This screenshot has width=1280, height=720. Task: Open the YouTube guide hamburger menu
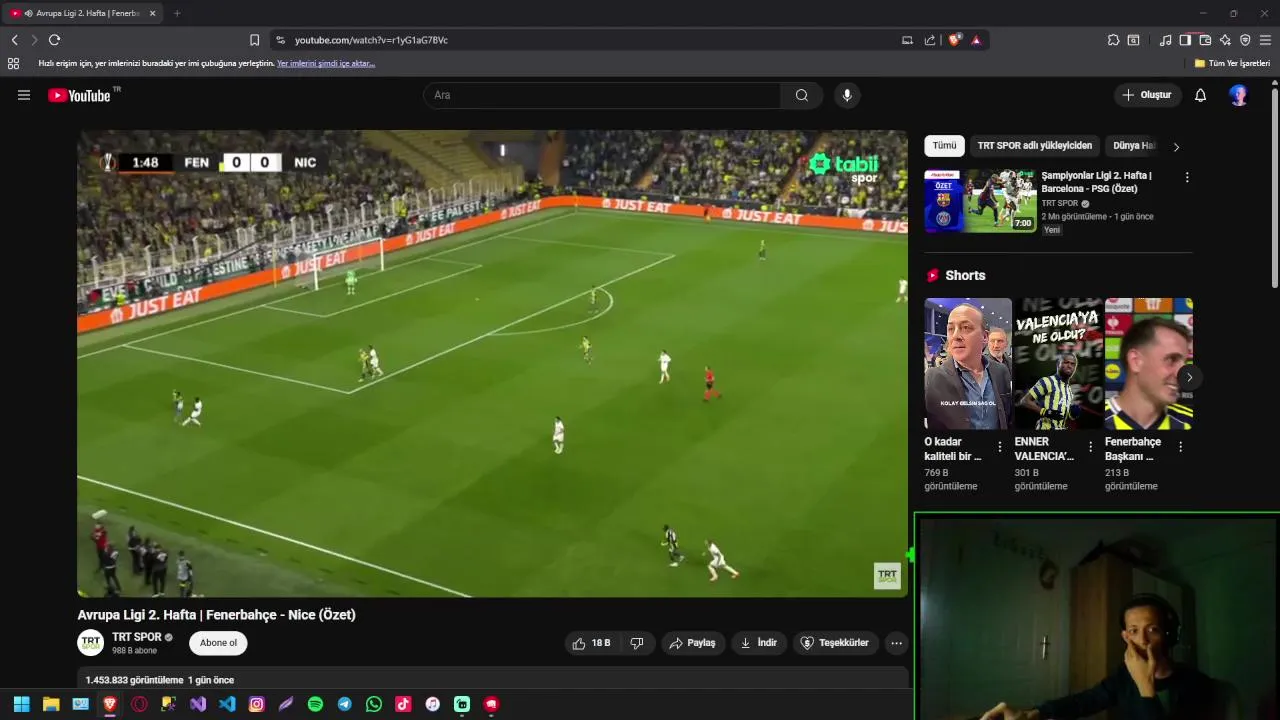(x=24, y=95)
